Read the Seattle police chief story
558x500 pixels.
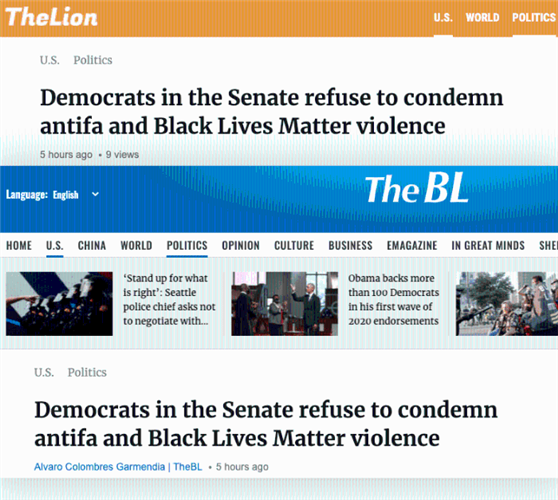(169, 300)
